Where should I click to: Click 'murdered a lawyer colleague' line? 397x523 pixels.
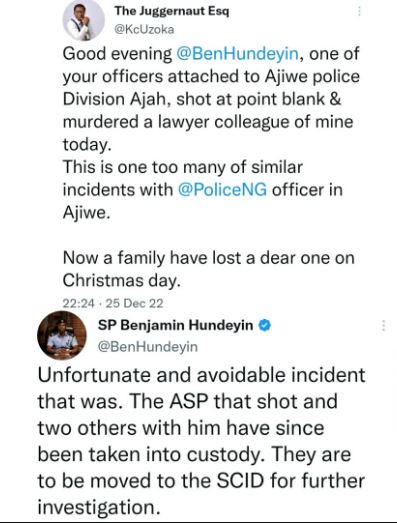(x=208, y=122)
